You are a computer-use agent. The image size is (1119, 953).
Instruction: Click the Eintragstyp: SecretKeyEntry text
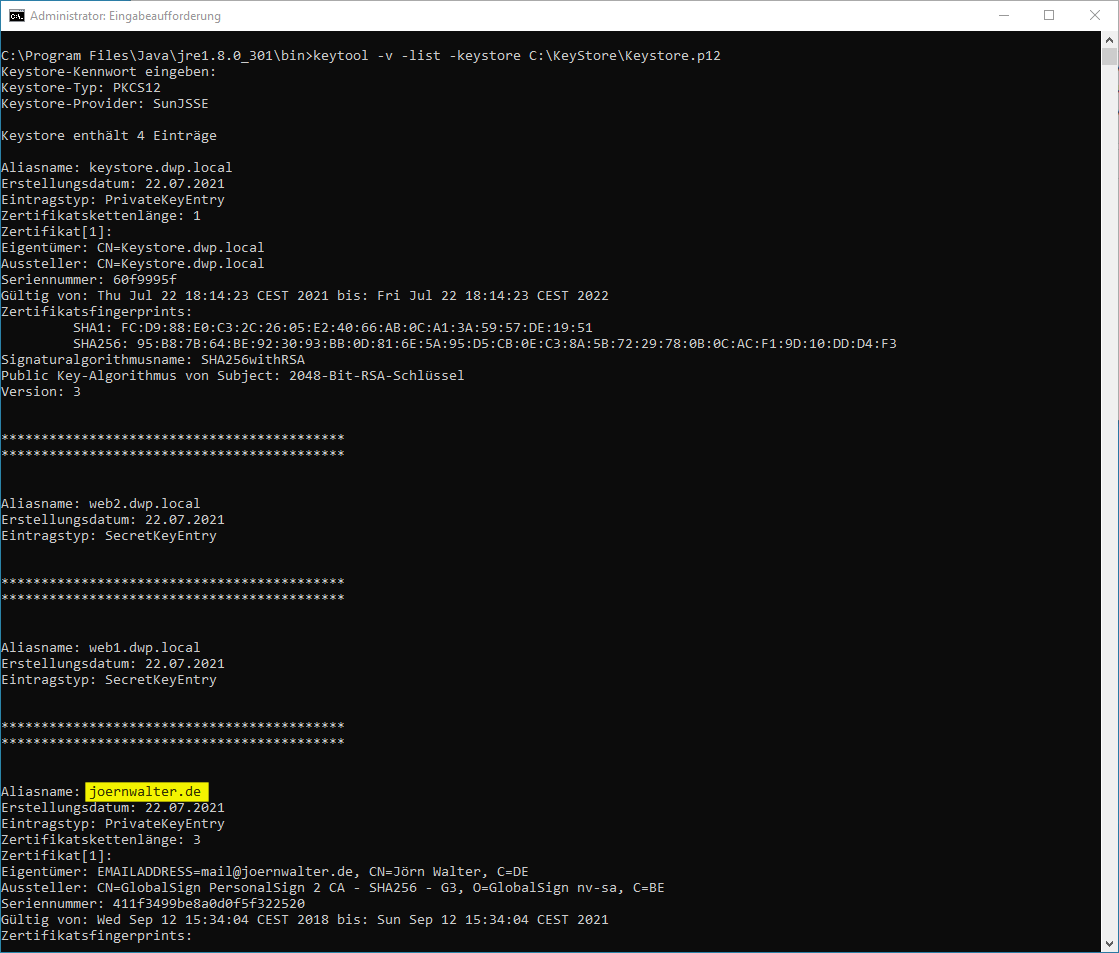[110, 535]
